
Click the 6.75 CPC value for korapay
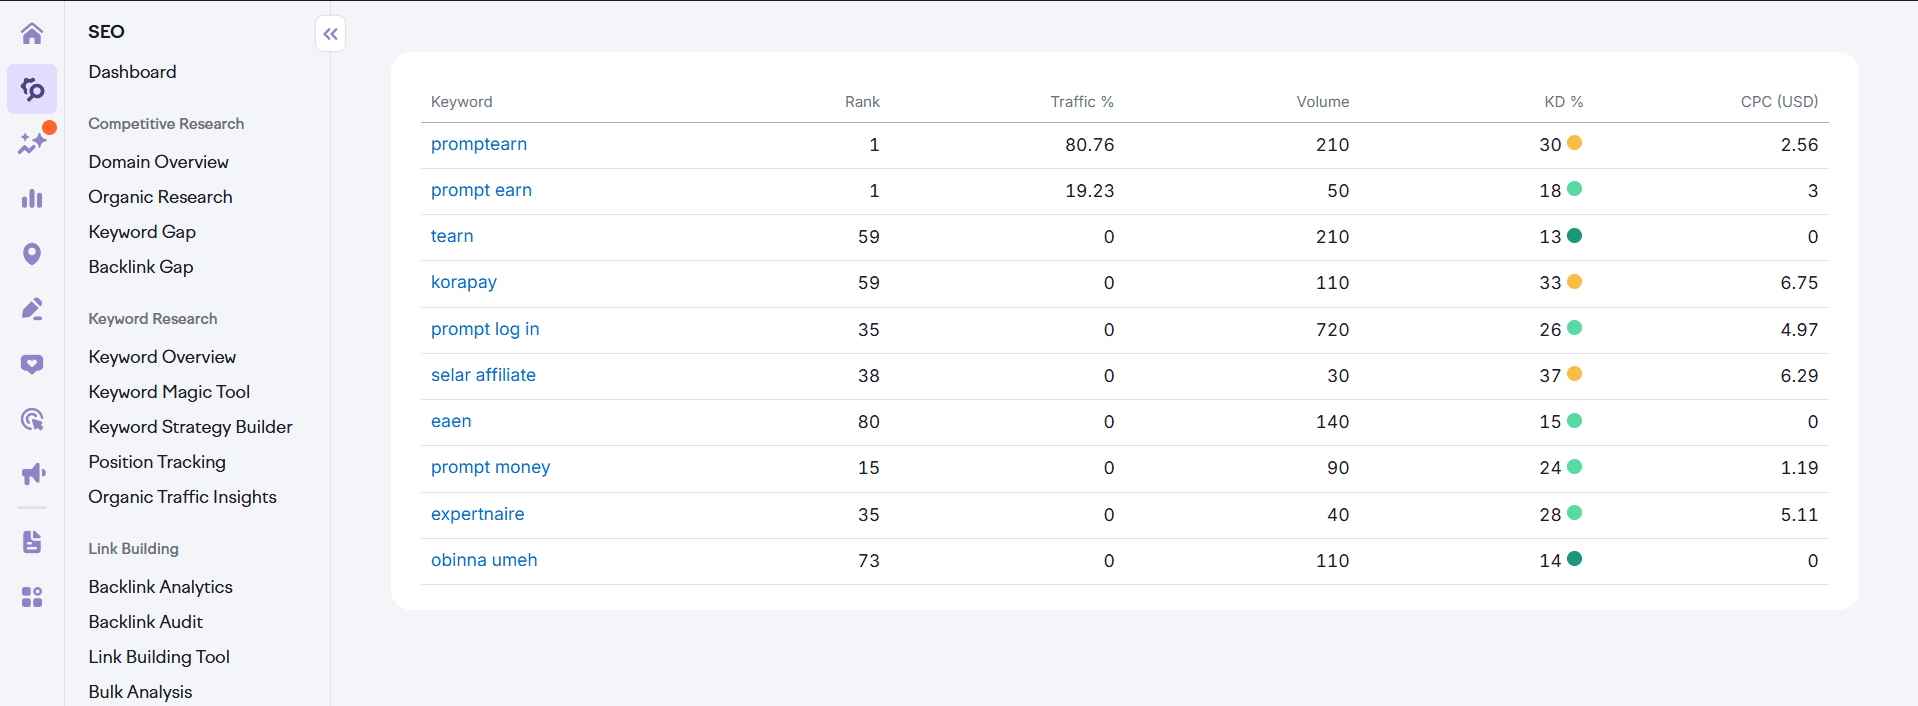coord(1799,283)
